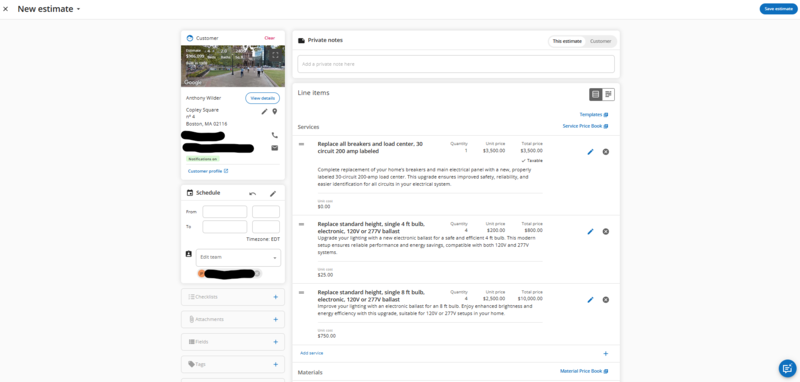Image resolution: width=800 pixels, height=382 pixels.
Task: Click the Attachments section label
Action: 209,319
